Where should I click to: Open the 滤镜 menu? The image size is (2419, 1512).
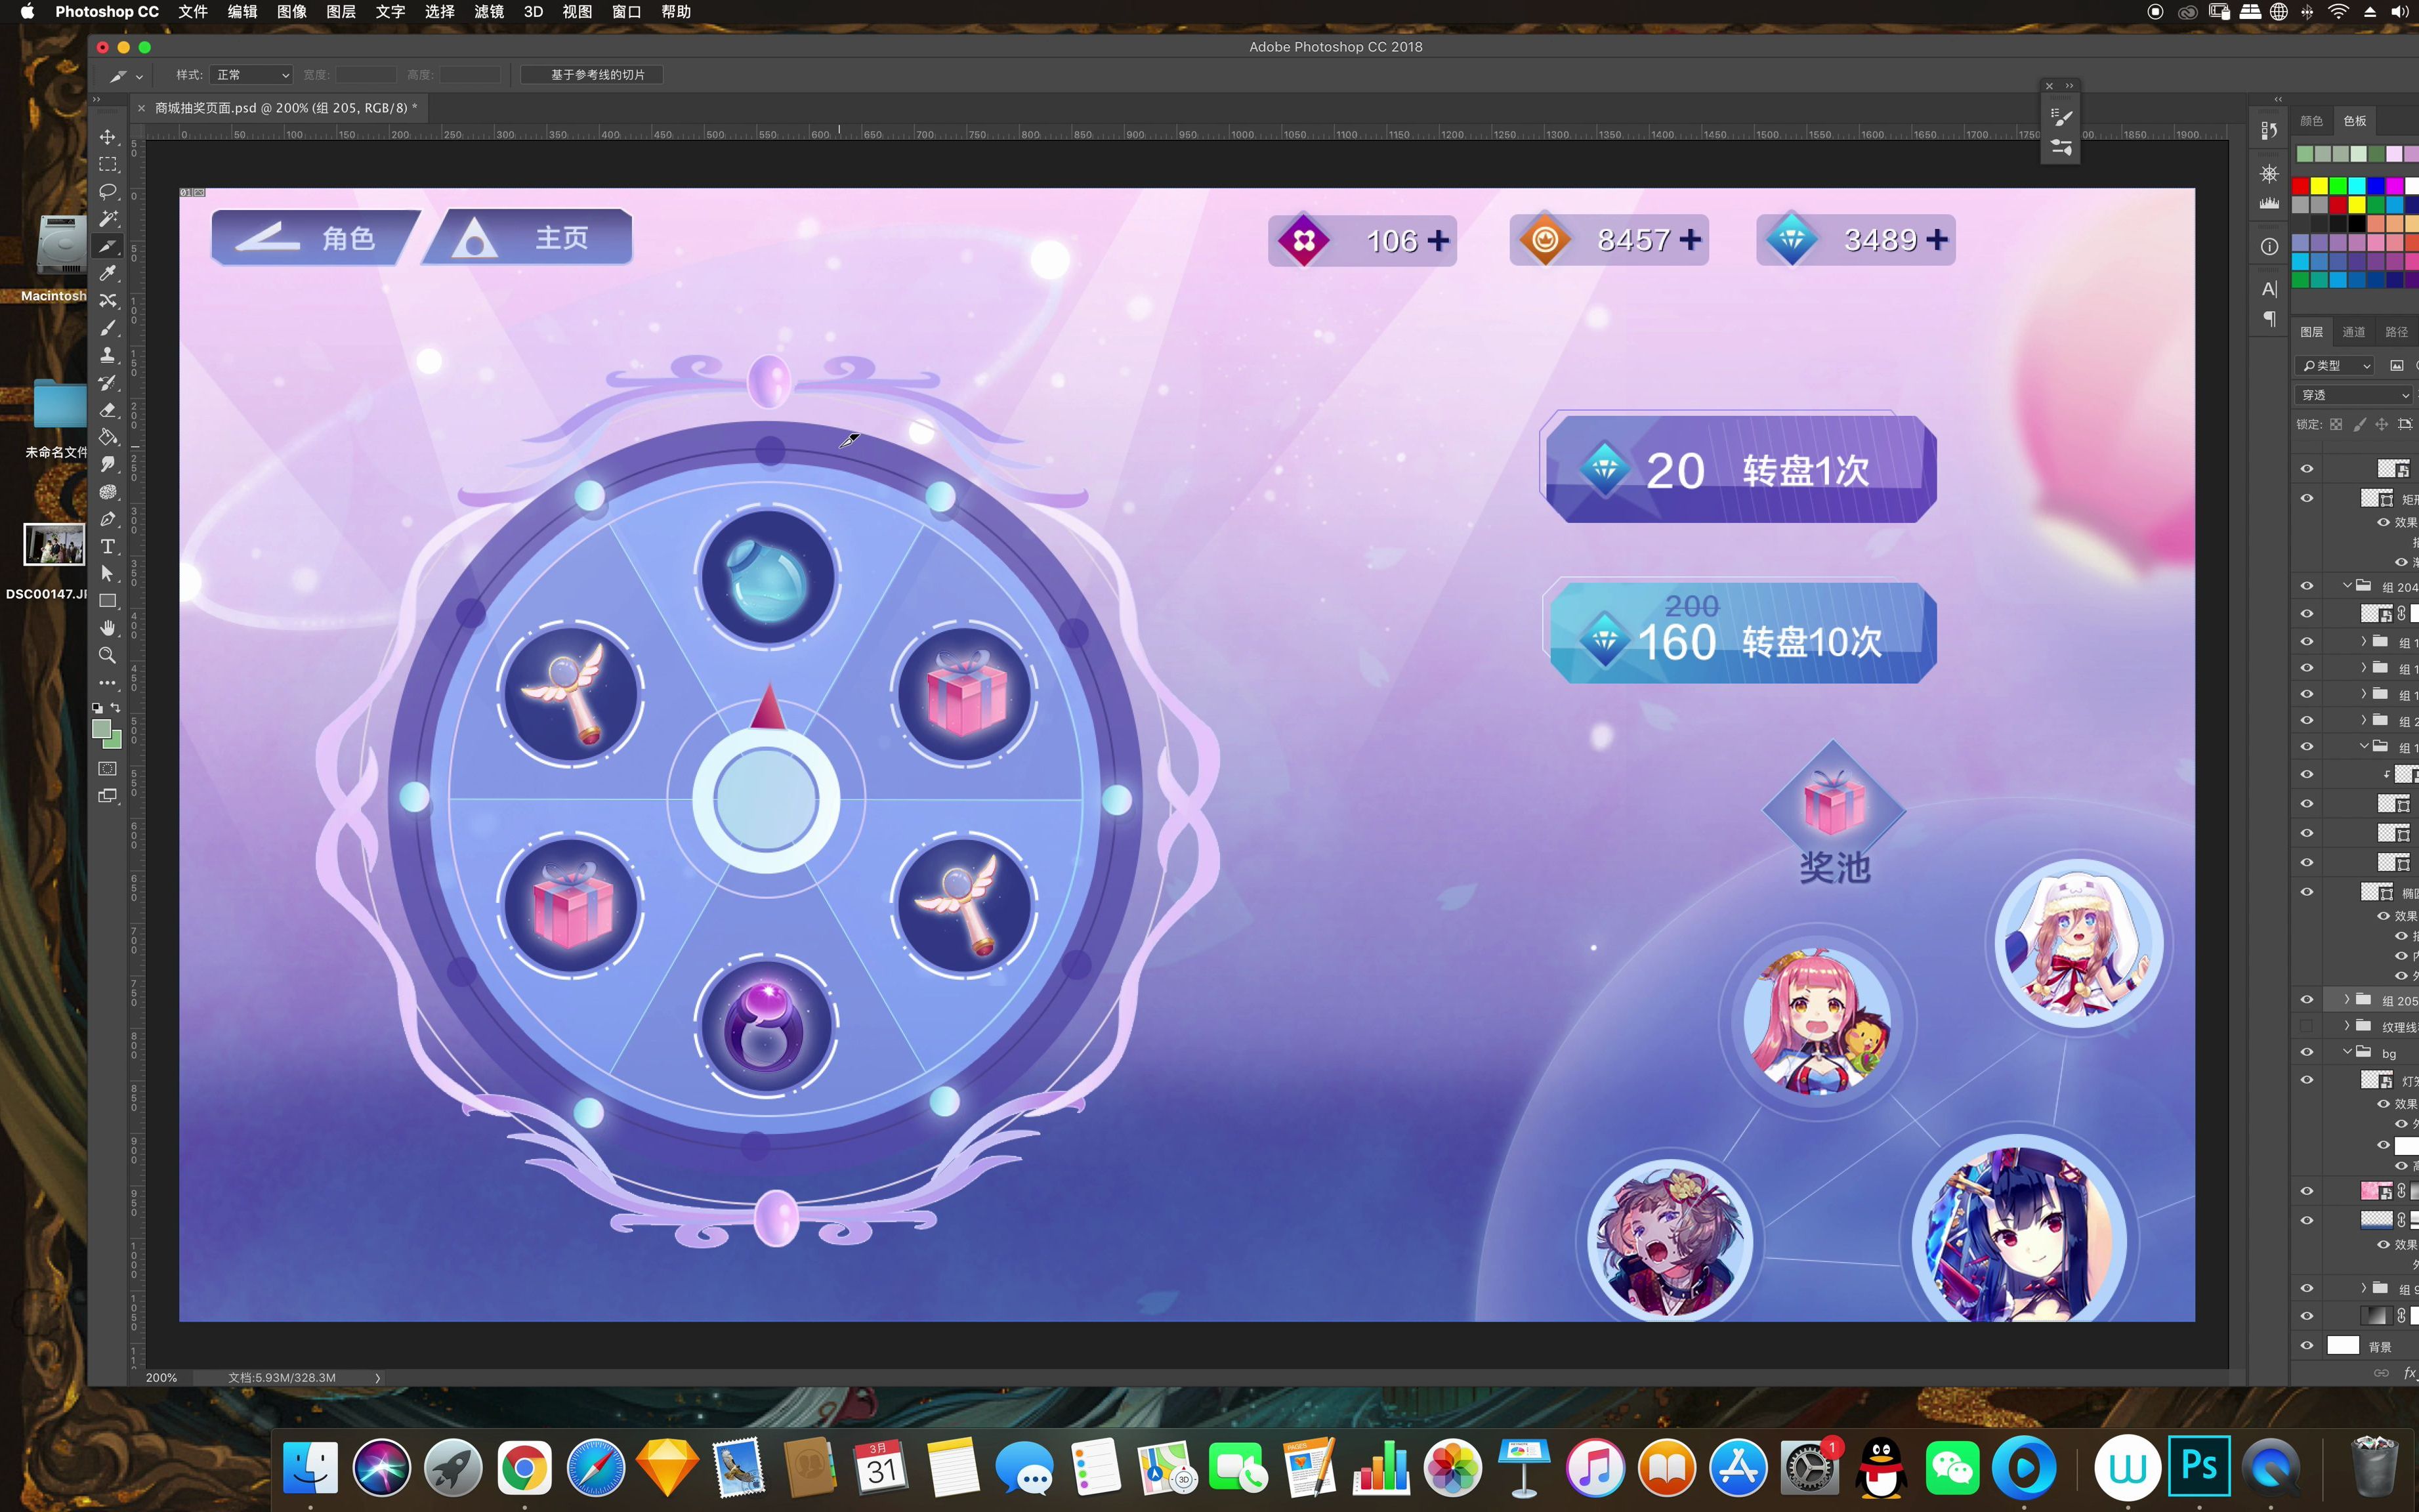(x=489, y=12)
